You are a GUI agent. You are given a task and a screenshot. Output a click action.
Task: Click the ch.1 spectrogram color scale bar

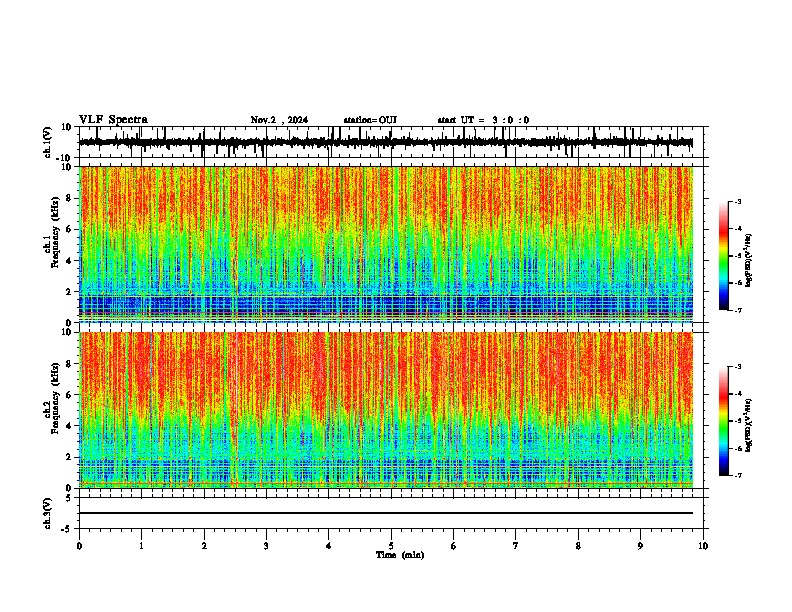[x=724, y=256]
